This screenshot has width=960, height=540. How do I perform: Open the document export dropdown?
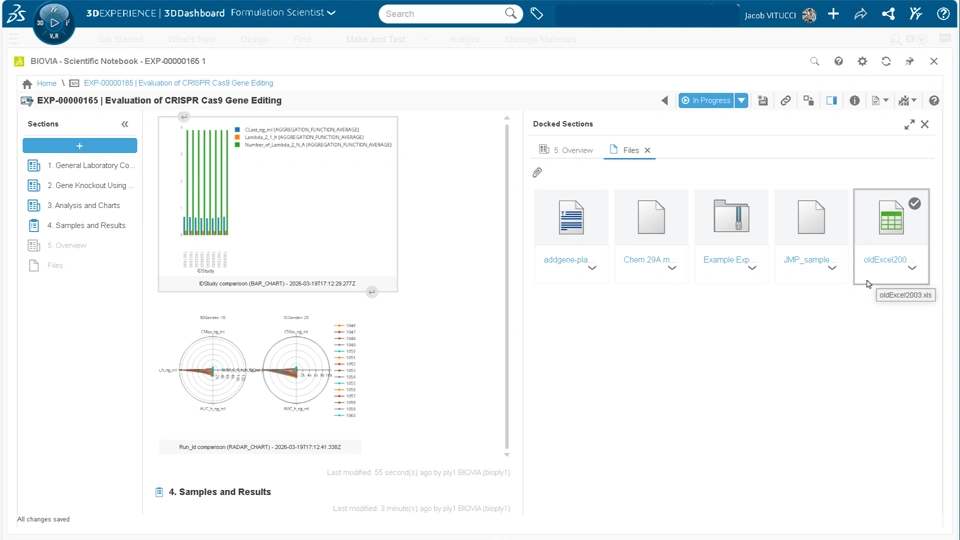(880, 100)
